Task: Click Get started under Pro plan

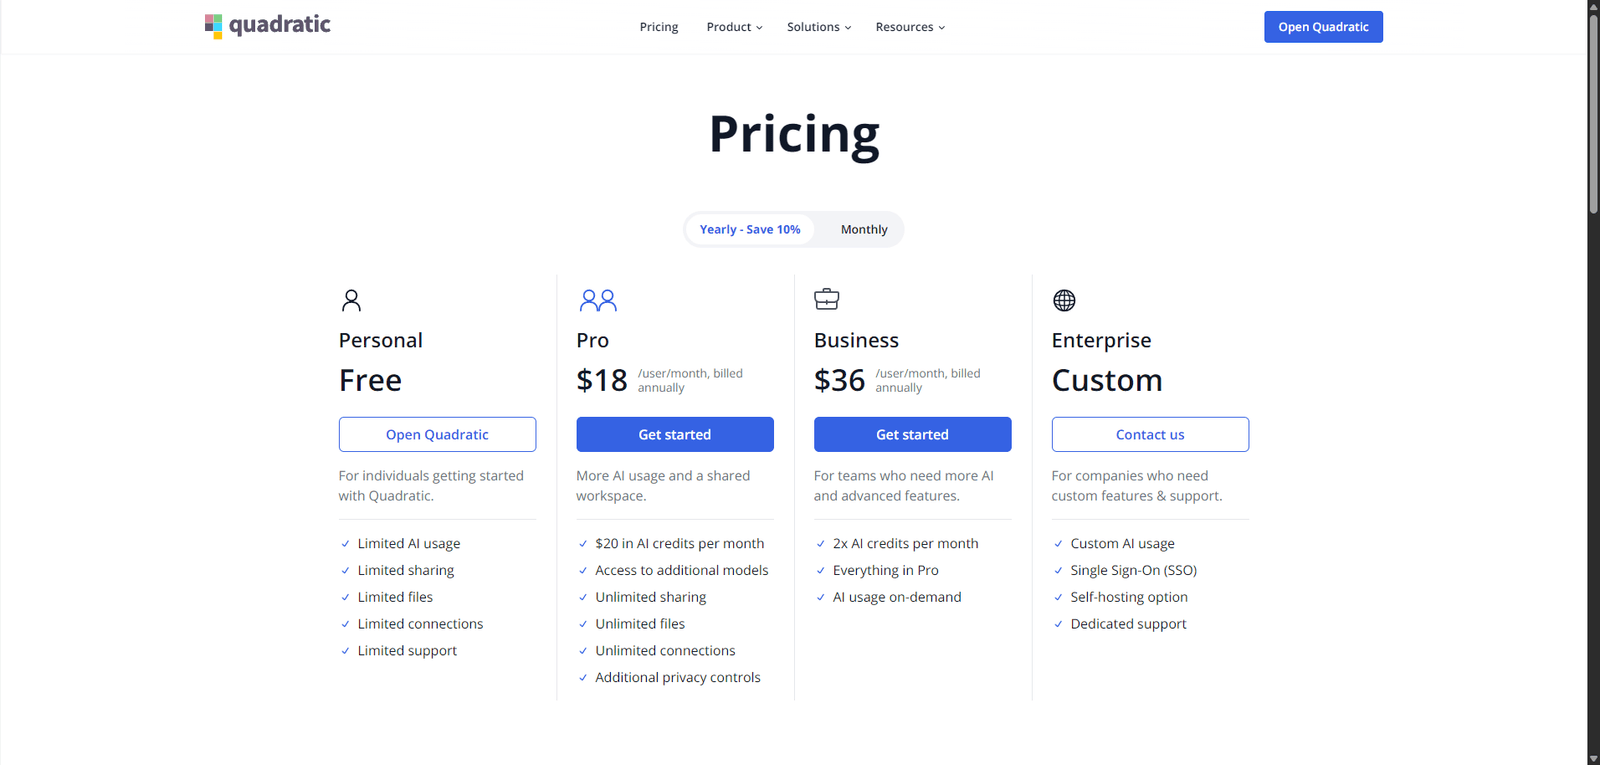Action: pyautogui.click(x=675, y=435)
